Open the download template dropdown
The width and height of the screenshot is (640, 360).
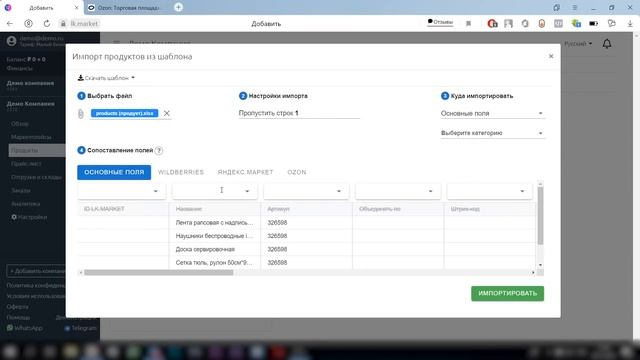click(106, 78)
